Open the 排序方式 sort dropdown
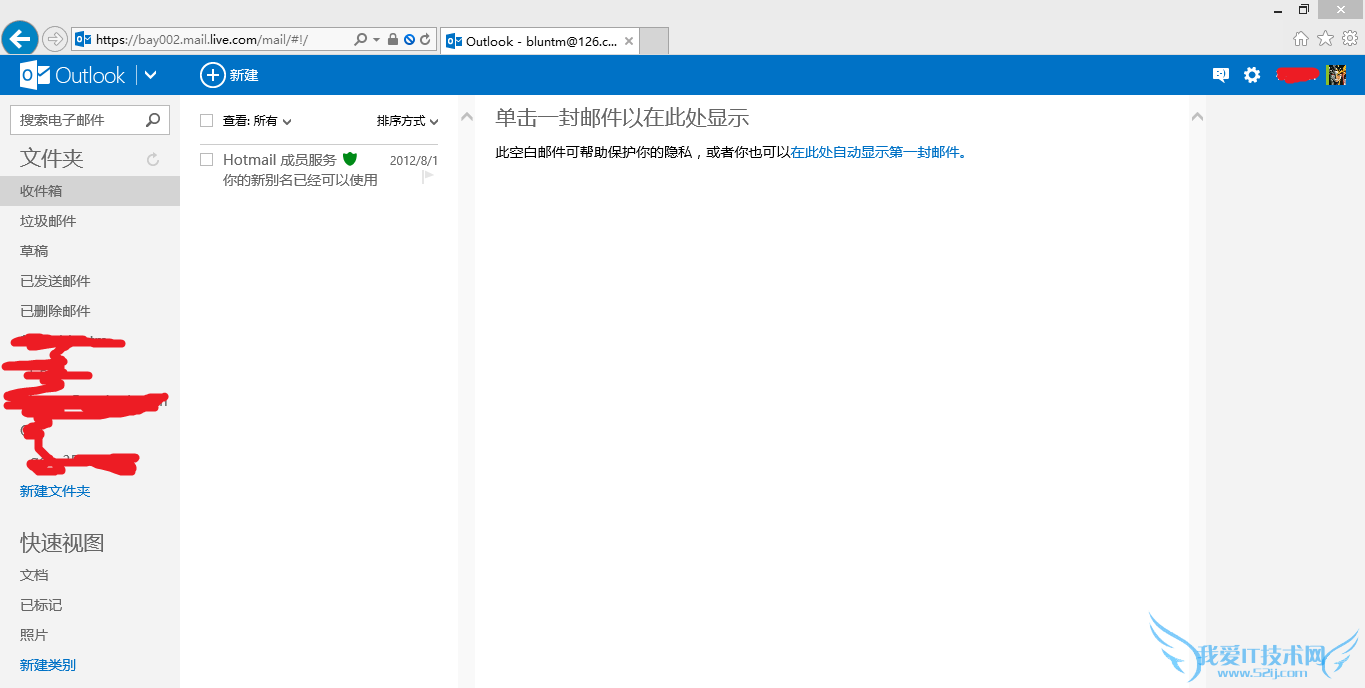This screenshot has height=688, width=1365. pos(407,121)
